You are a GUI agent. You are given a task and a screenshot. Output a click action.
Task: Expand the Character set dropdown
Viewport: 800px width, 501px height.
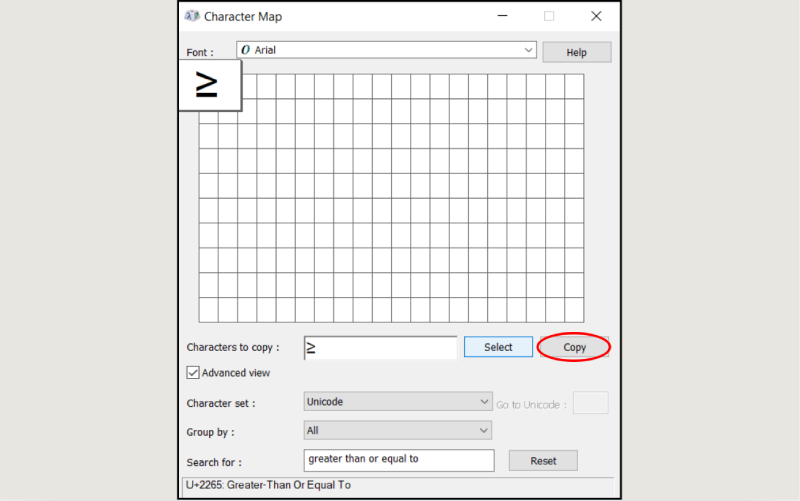point(397,402)
